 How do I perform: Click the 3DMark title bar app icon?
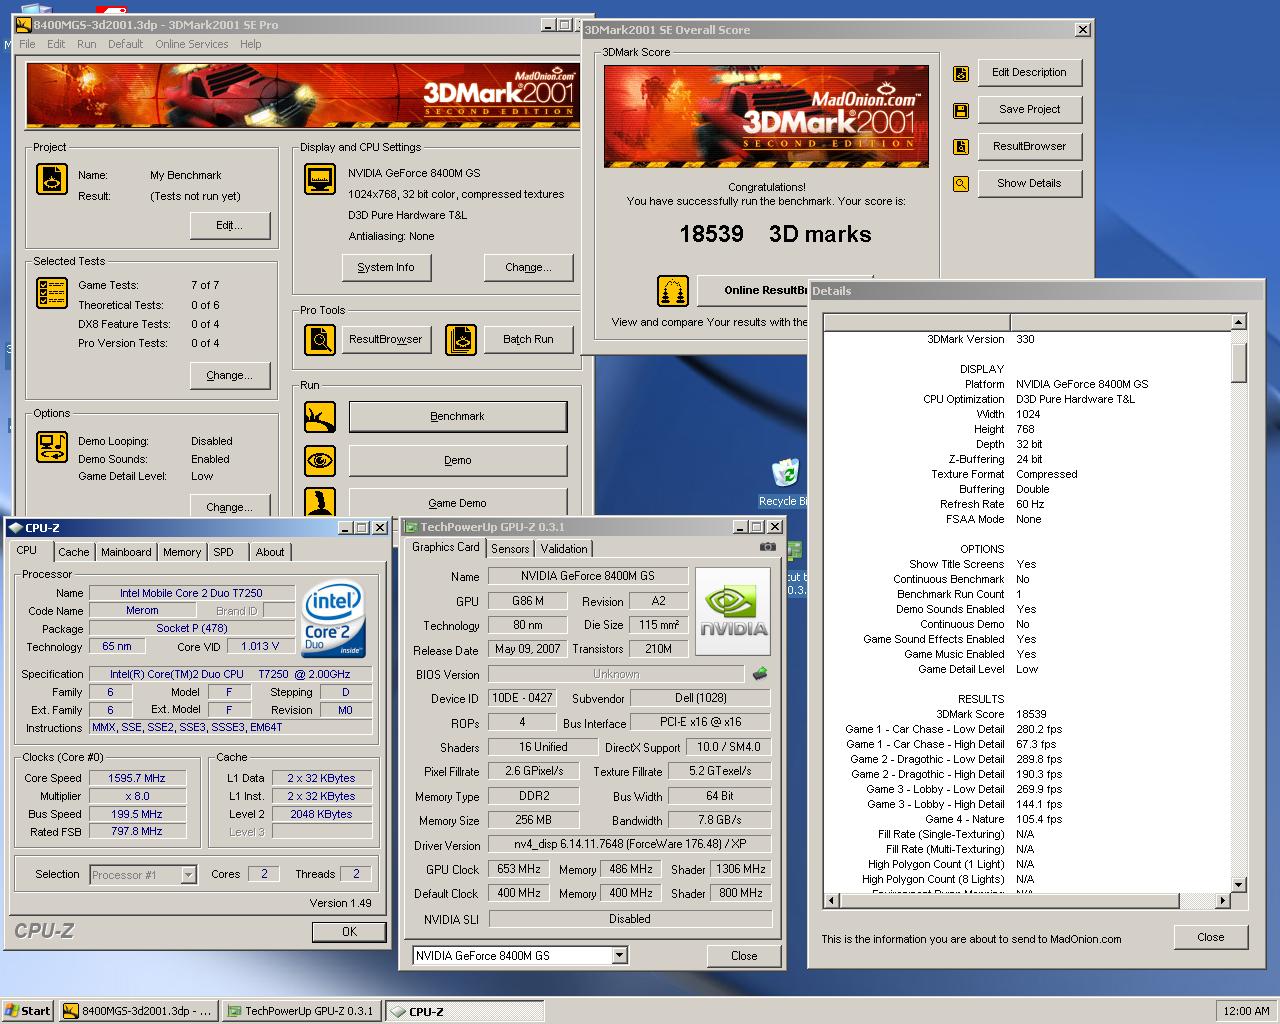(x=24, y=25)
